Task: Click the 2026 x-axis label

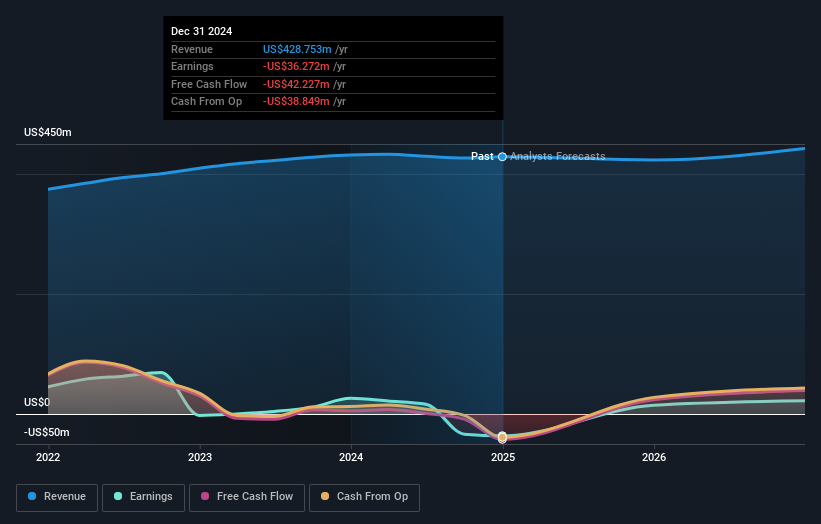Action: click(654, 457)
